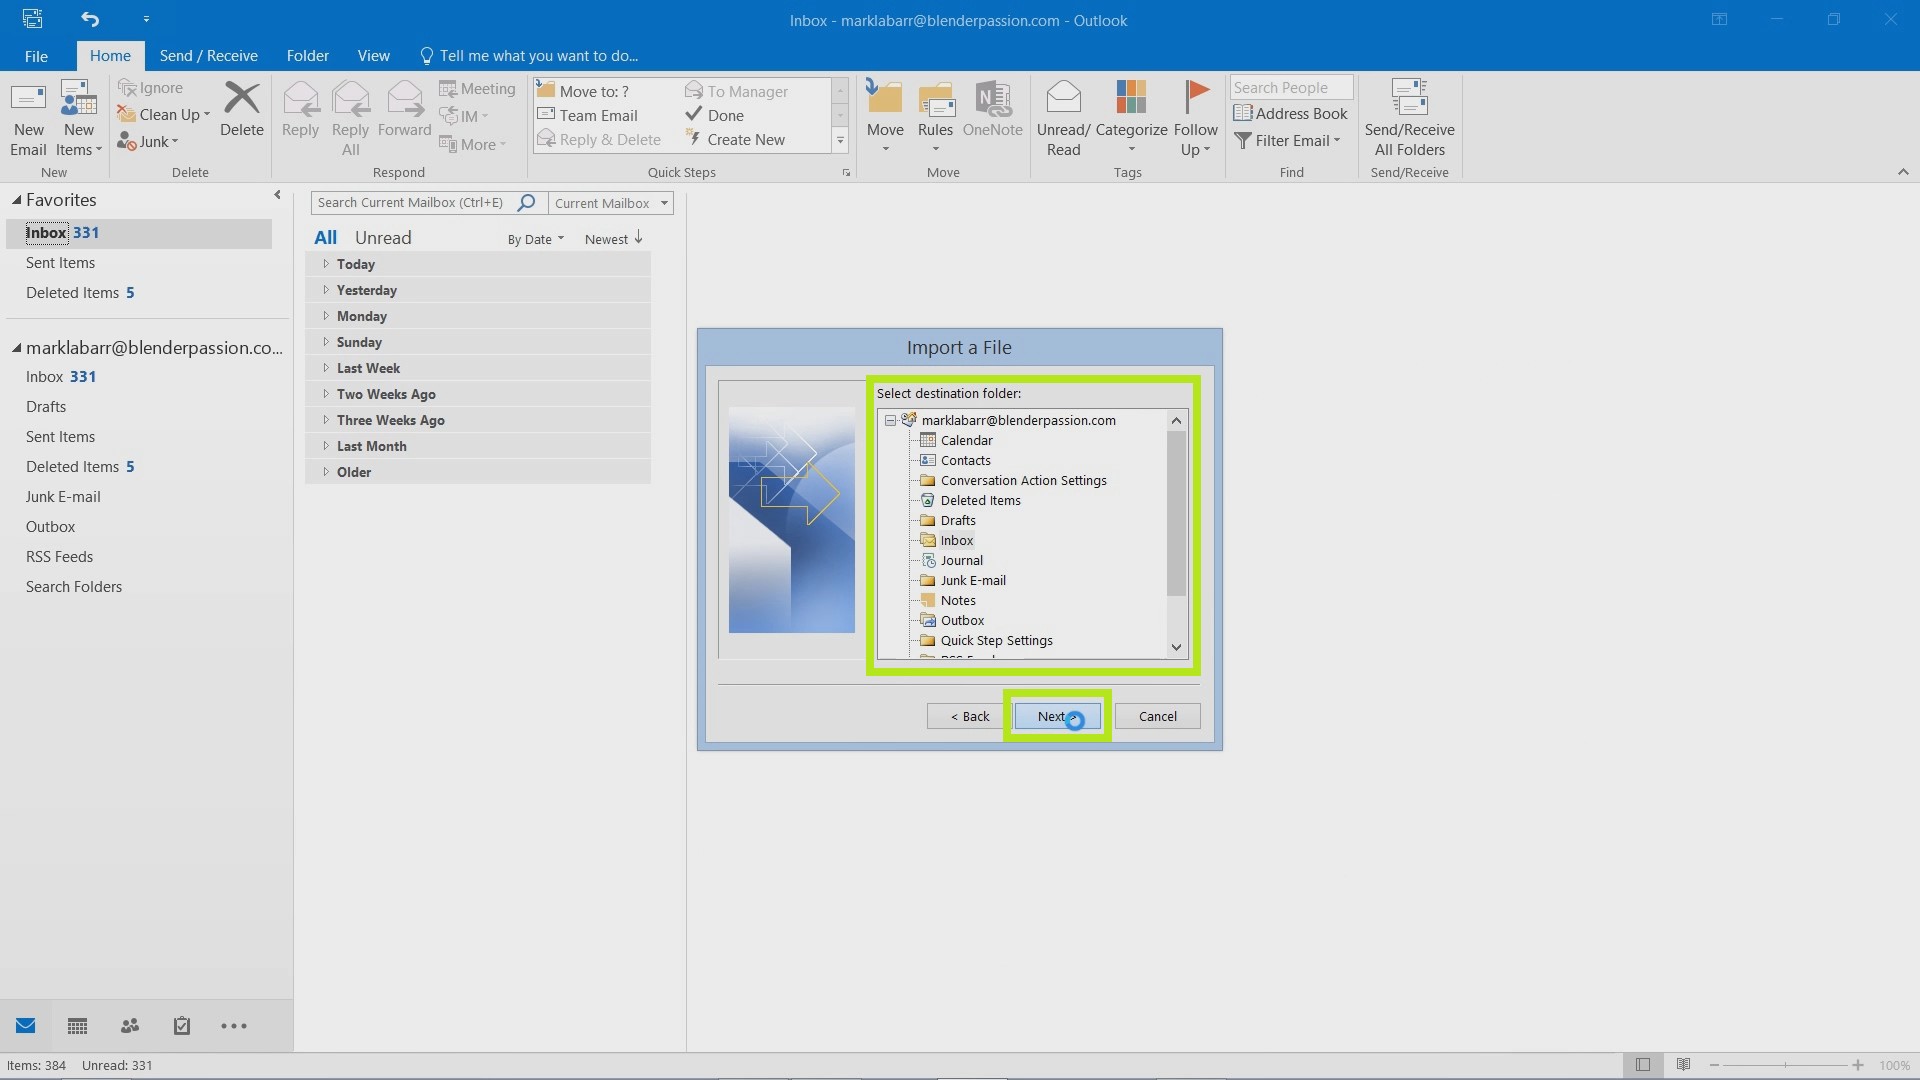The width and height of the screenshot is (1920, 1080).
Task: Toggle Unread filter in message list
Action: [382, 237]
